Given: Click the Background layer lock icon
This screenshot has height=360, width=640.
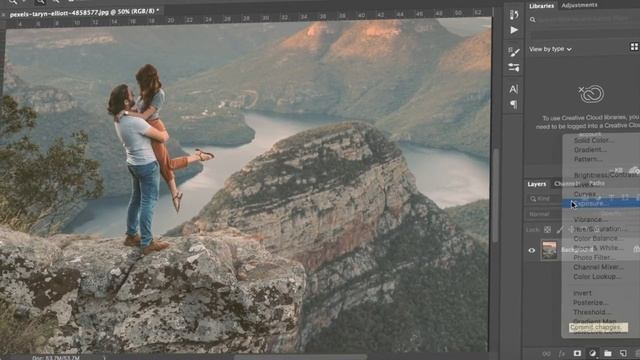Looking at the screenshot, I should click(x=636, y=249).
